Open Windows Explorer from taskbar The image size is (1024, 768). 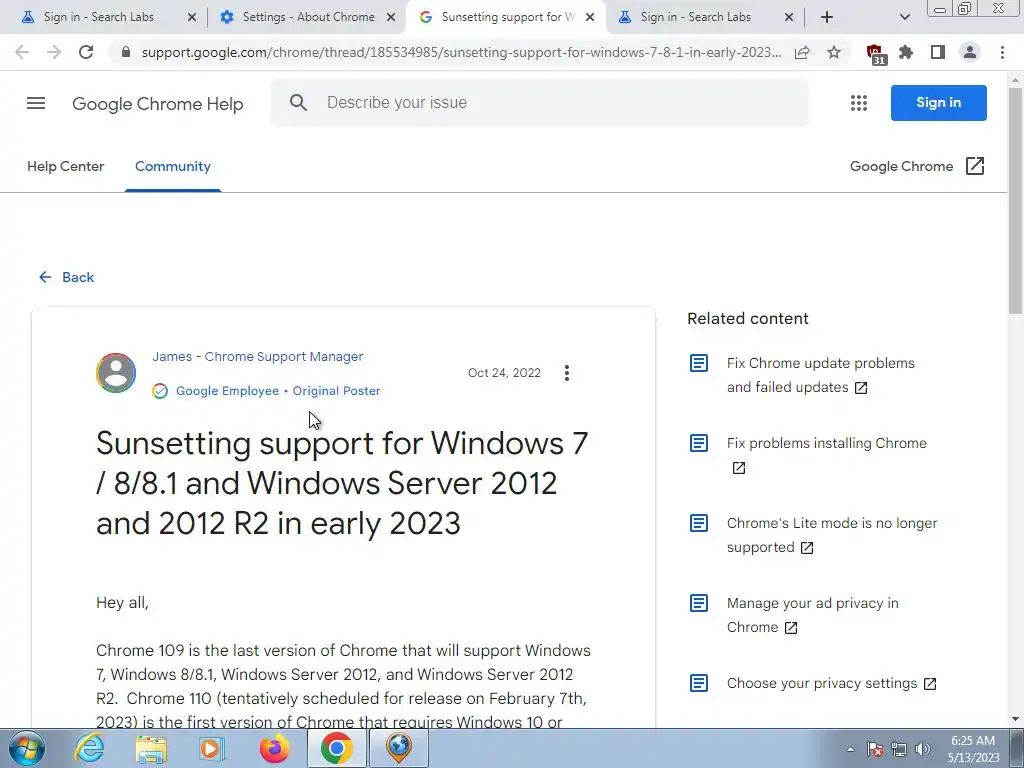151,749
